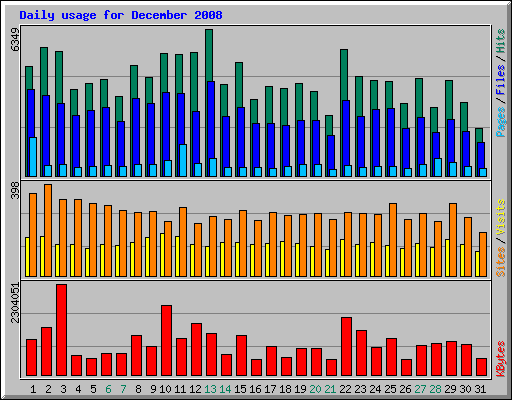Click day label '30' on x-axis
Image resolution: width=512 pixels, height=400 pixels.
[x=465, y=389]
